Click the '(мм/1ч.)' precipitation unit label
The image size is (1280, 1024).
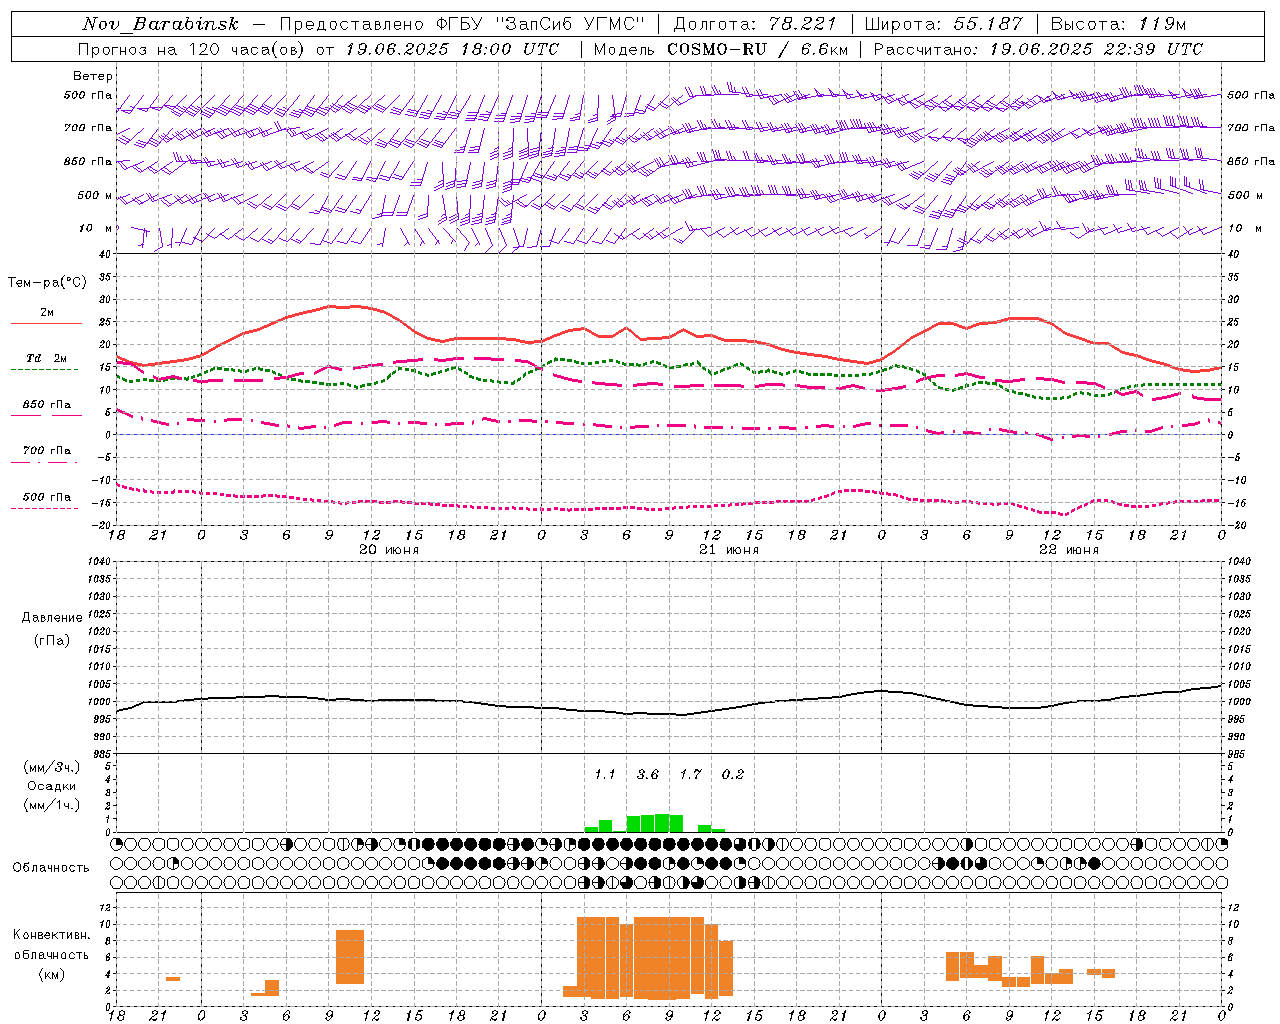click(x=52, y=805)
